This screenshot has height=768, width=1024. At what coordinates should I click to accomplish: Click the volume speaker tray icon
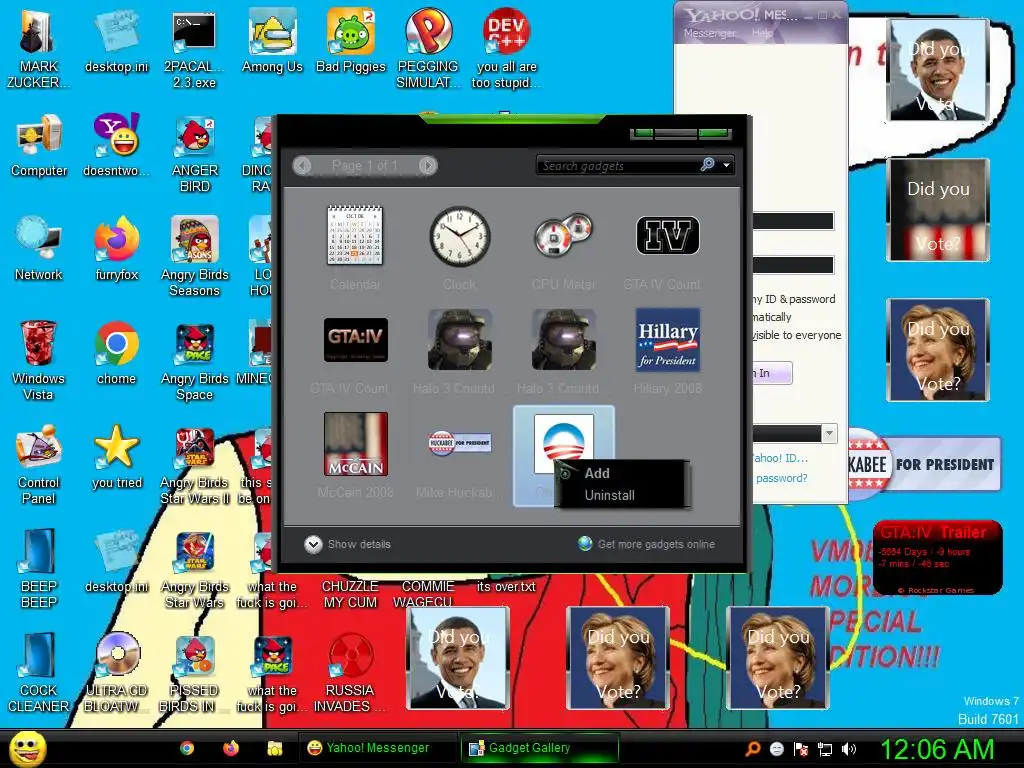click(x=848, y=748)
